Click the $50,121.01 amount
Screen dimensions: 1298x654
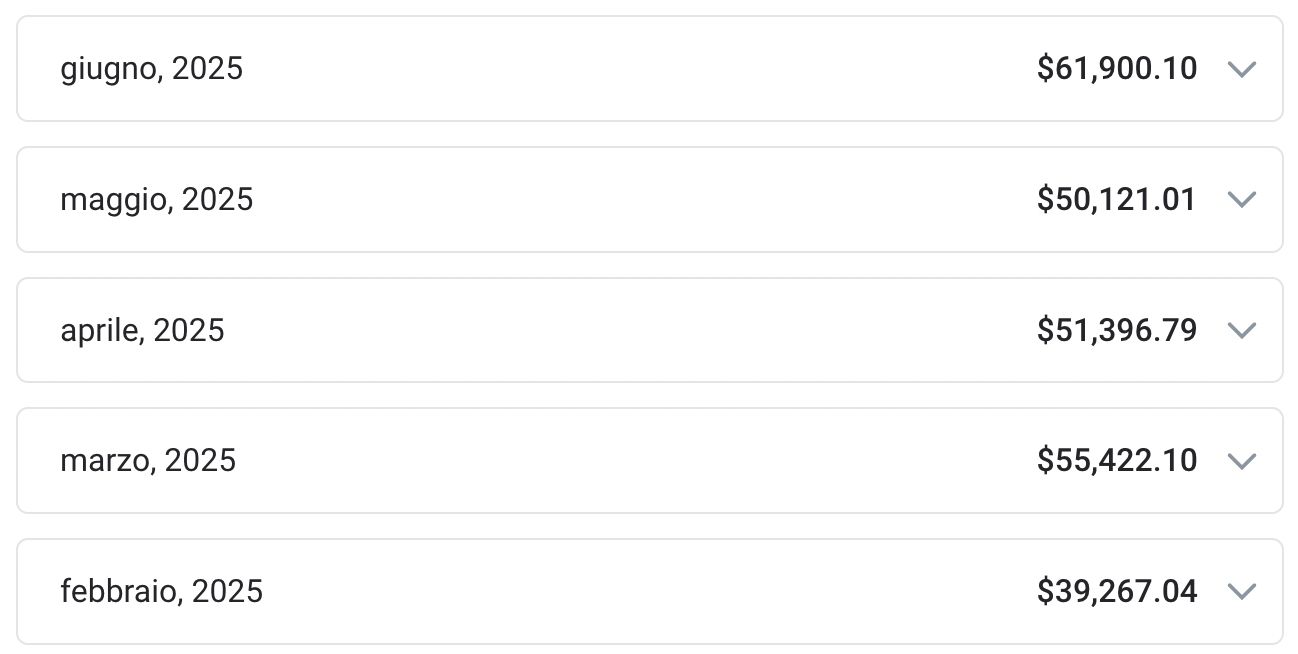(x=1117, y=200)
